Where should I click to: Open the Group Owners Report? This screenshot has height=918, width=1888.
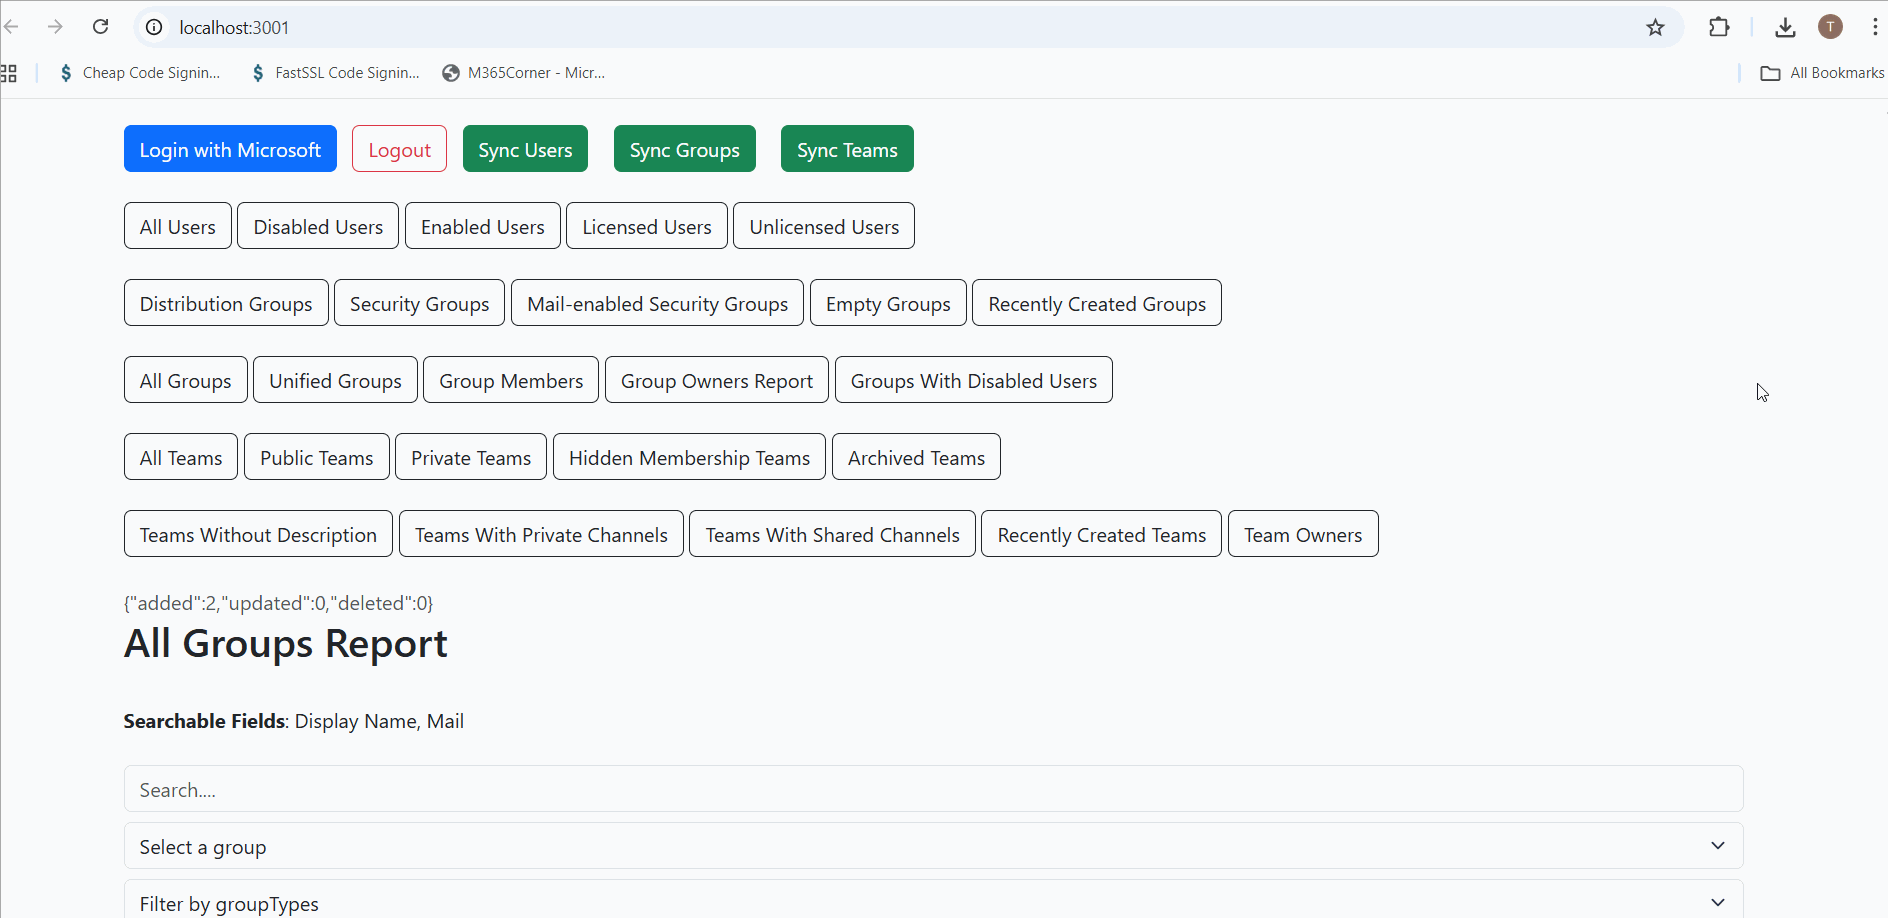coord(716,380)
